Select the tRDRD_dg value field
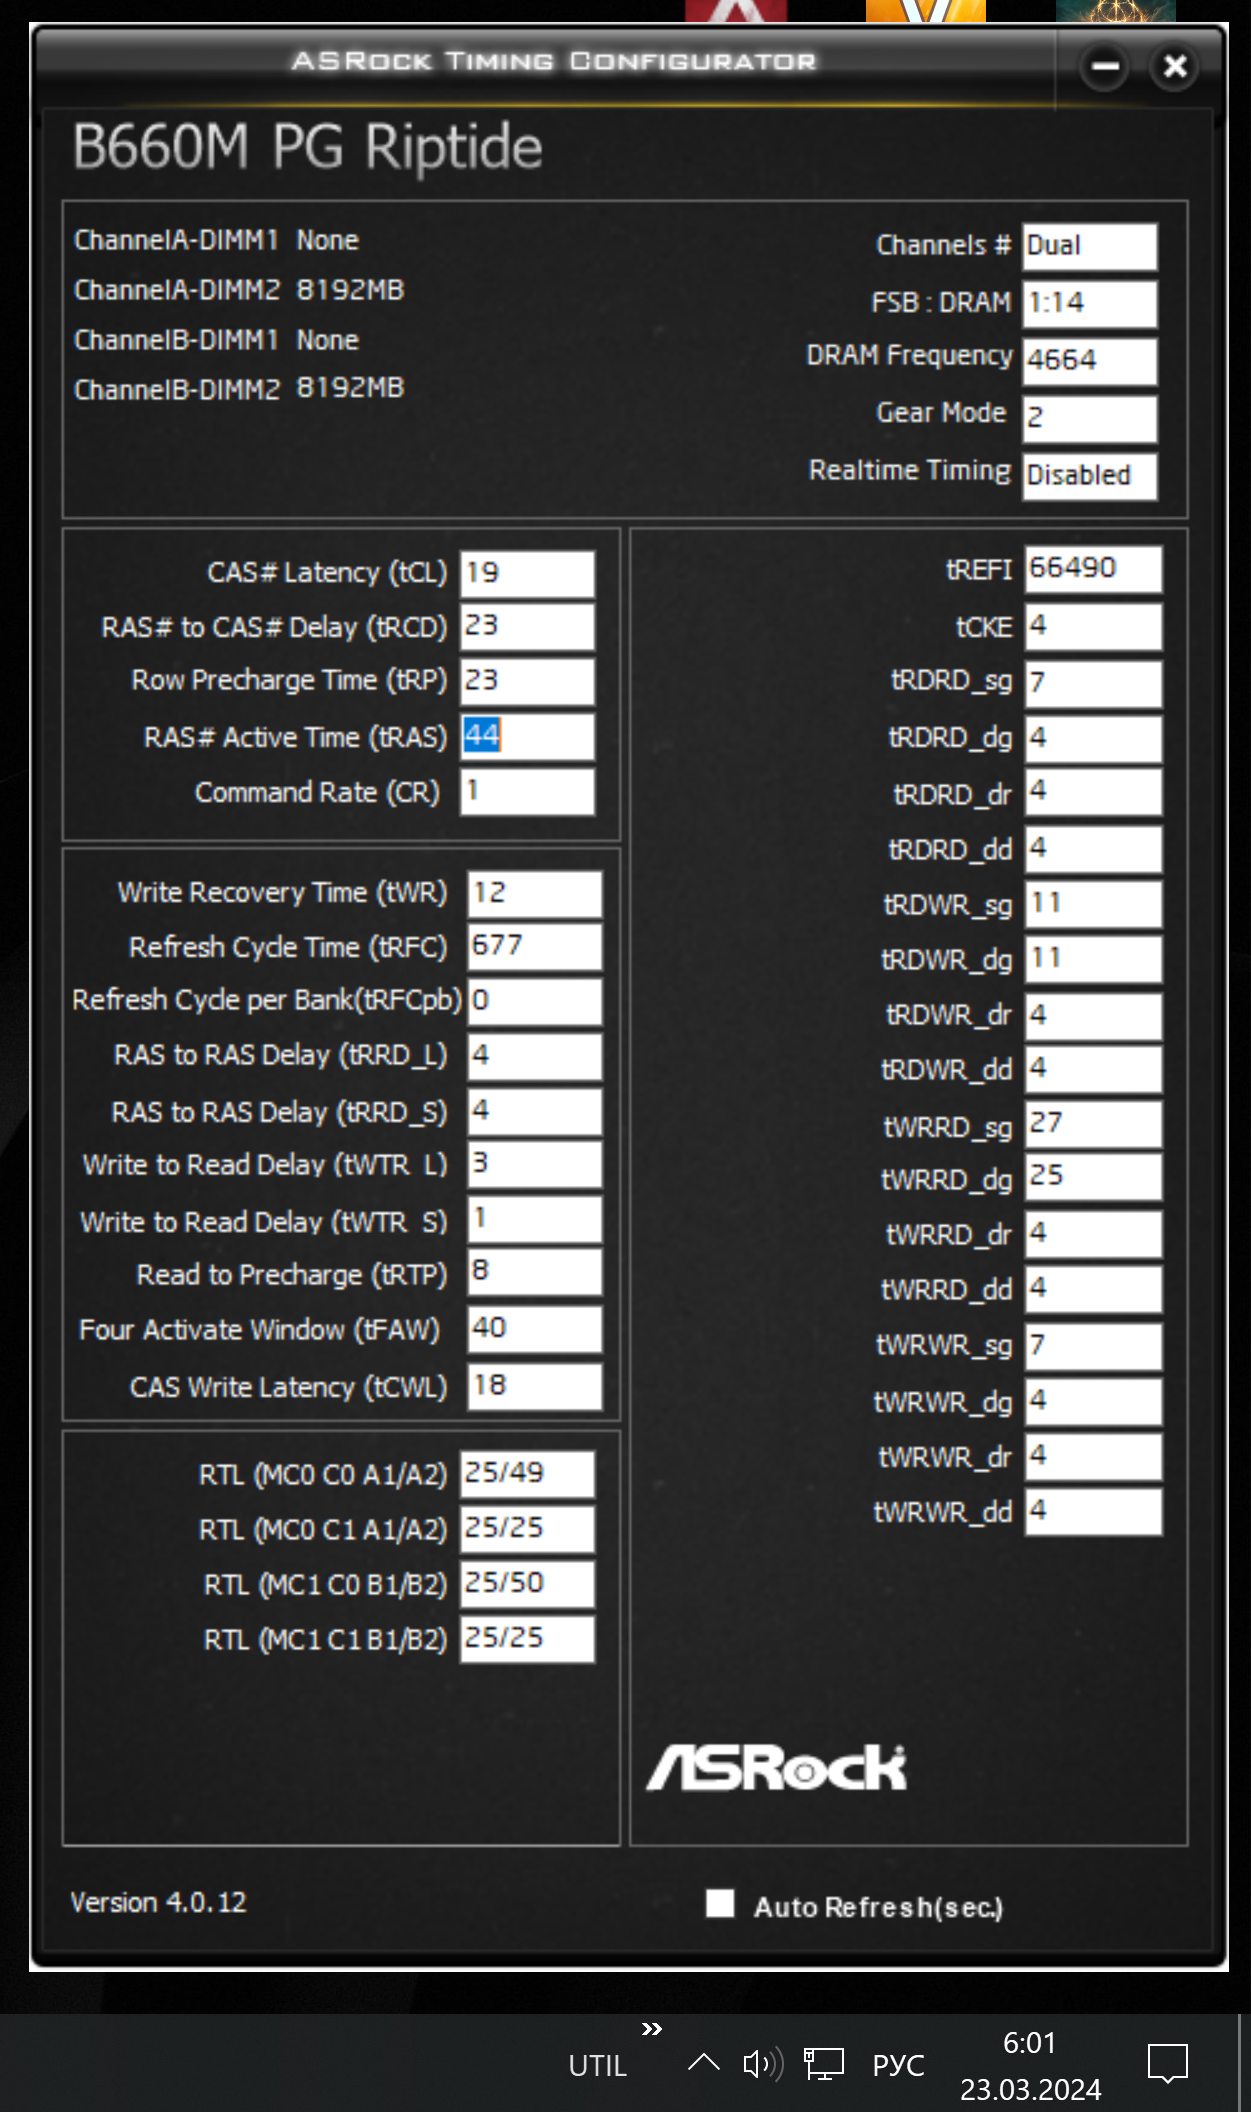 click(1093, 739)
